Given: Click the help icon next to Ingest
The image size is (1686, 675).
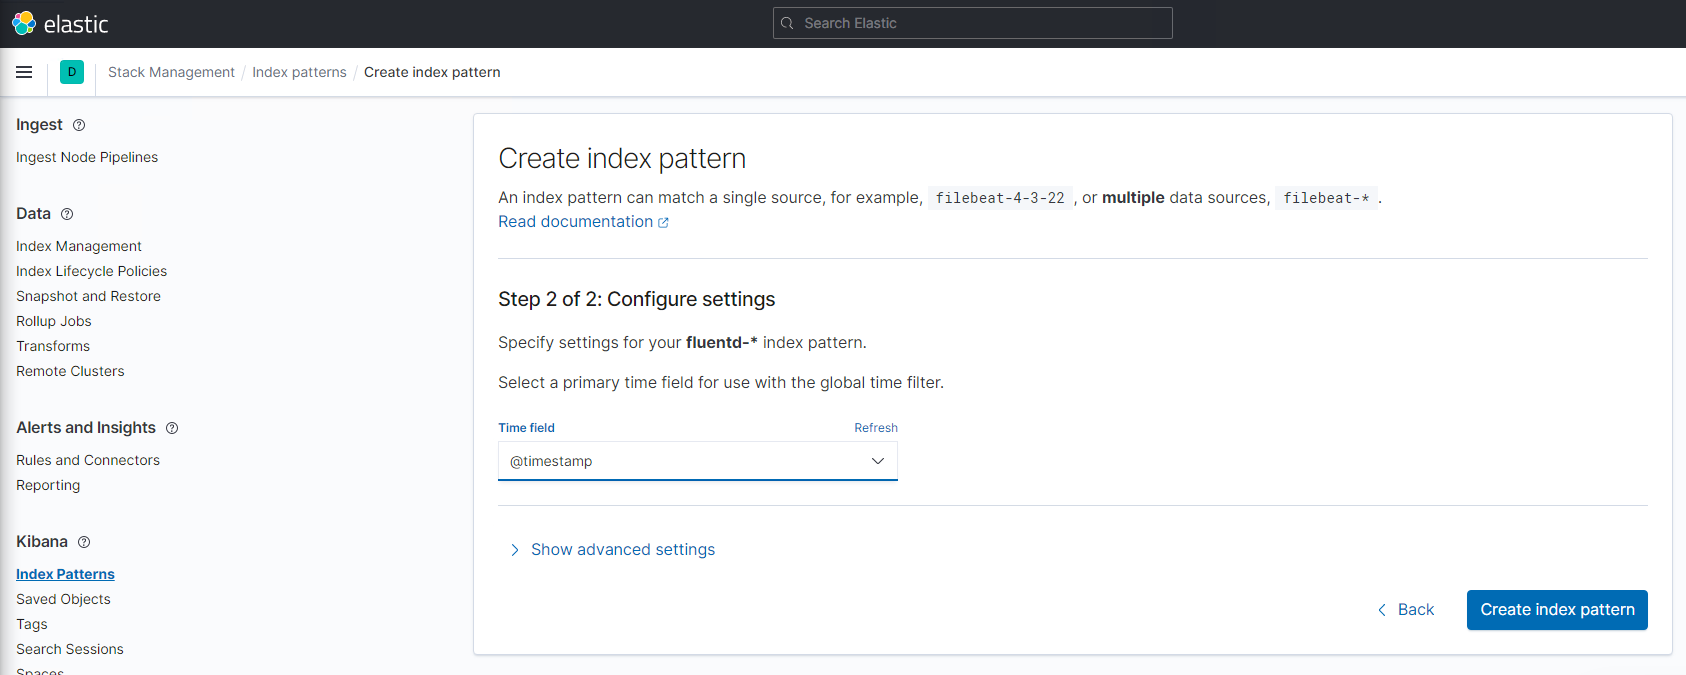Looking at the screenshot, I should [79, 125].
